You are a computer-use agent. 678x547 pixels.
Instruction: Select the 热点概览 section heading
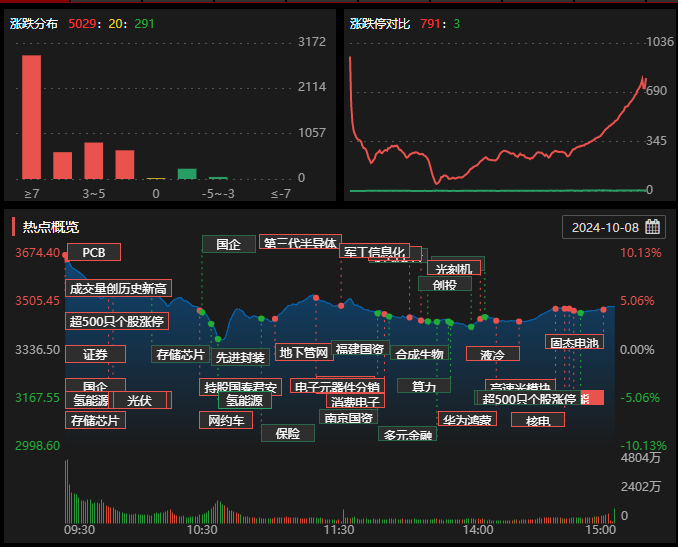51,227
